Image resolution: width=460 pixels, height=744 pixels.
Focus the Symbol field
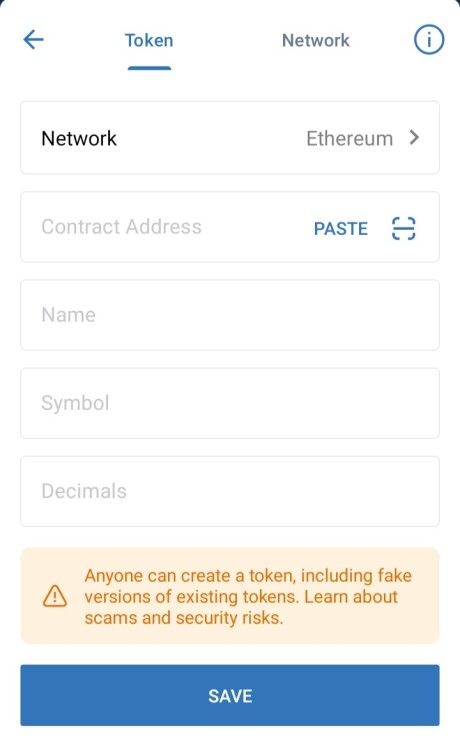(230, 403)
